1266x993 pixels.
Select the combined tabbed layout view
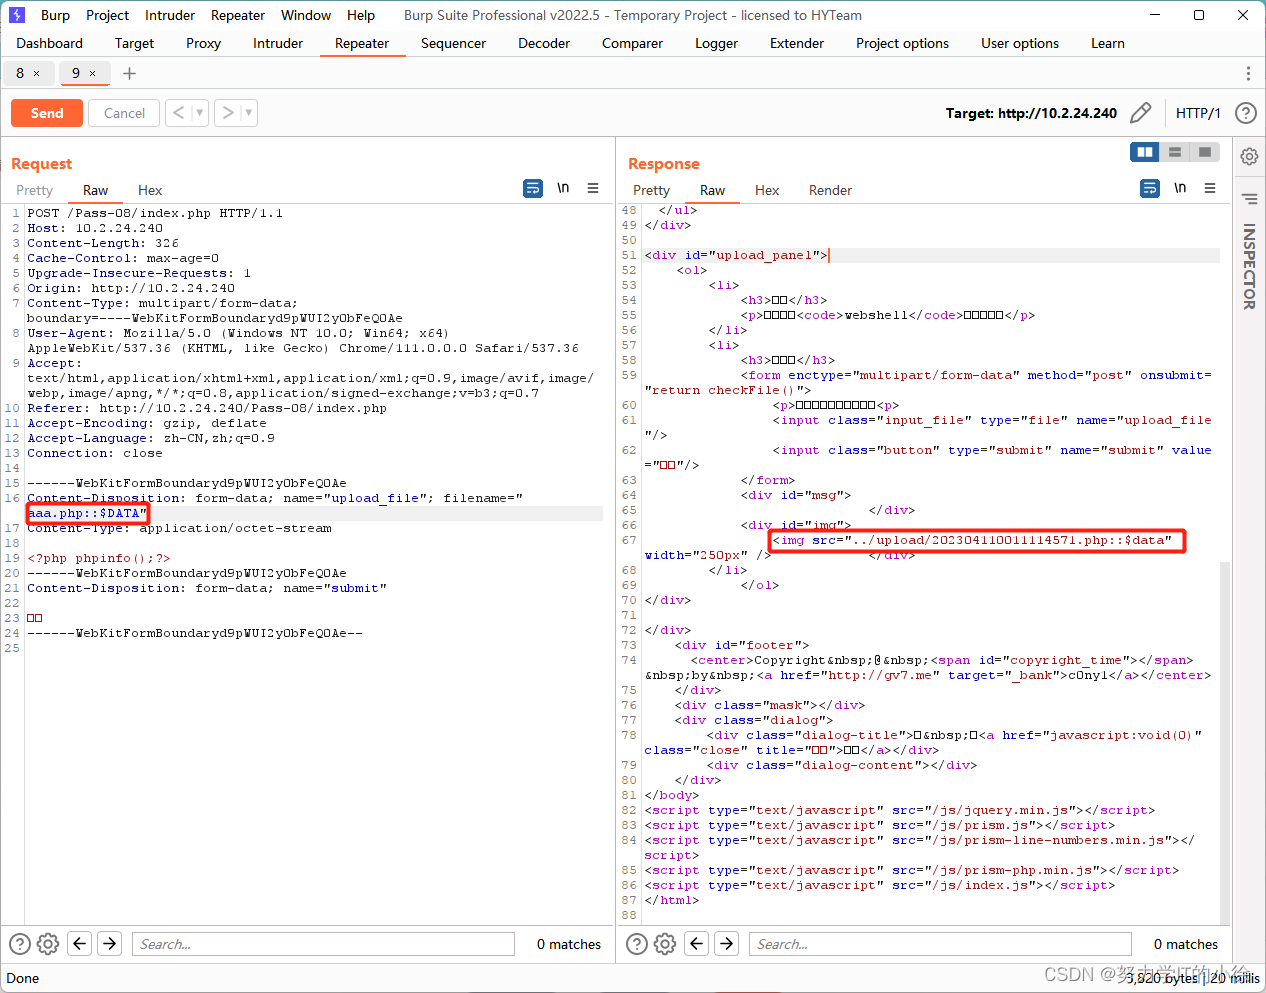coord(1205,152)
